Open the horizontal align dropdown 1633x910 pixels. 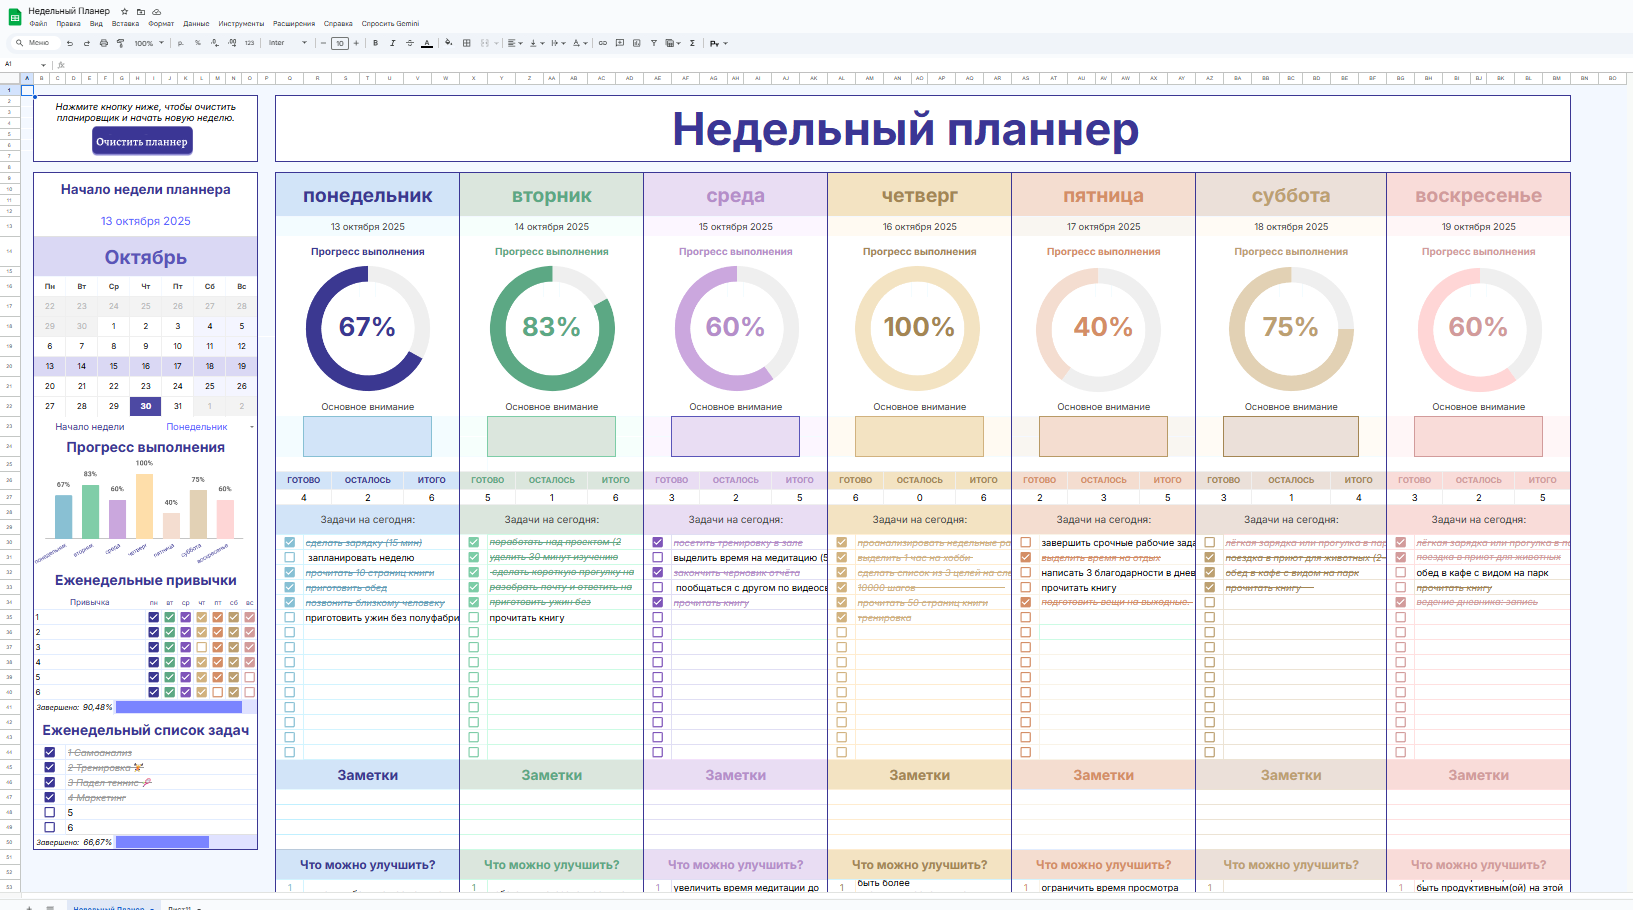pos(514,43)
